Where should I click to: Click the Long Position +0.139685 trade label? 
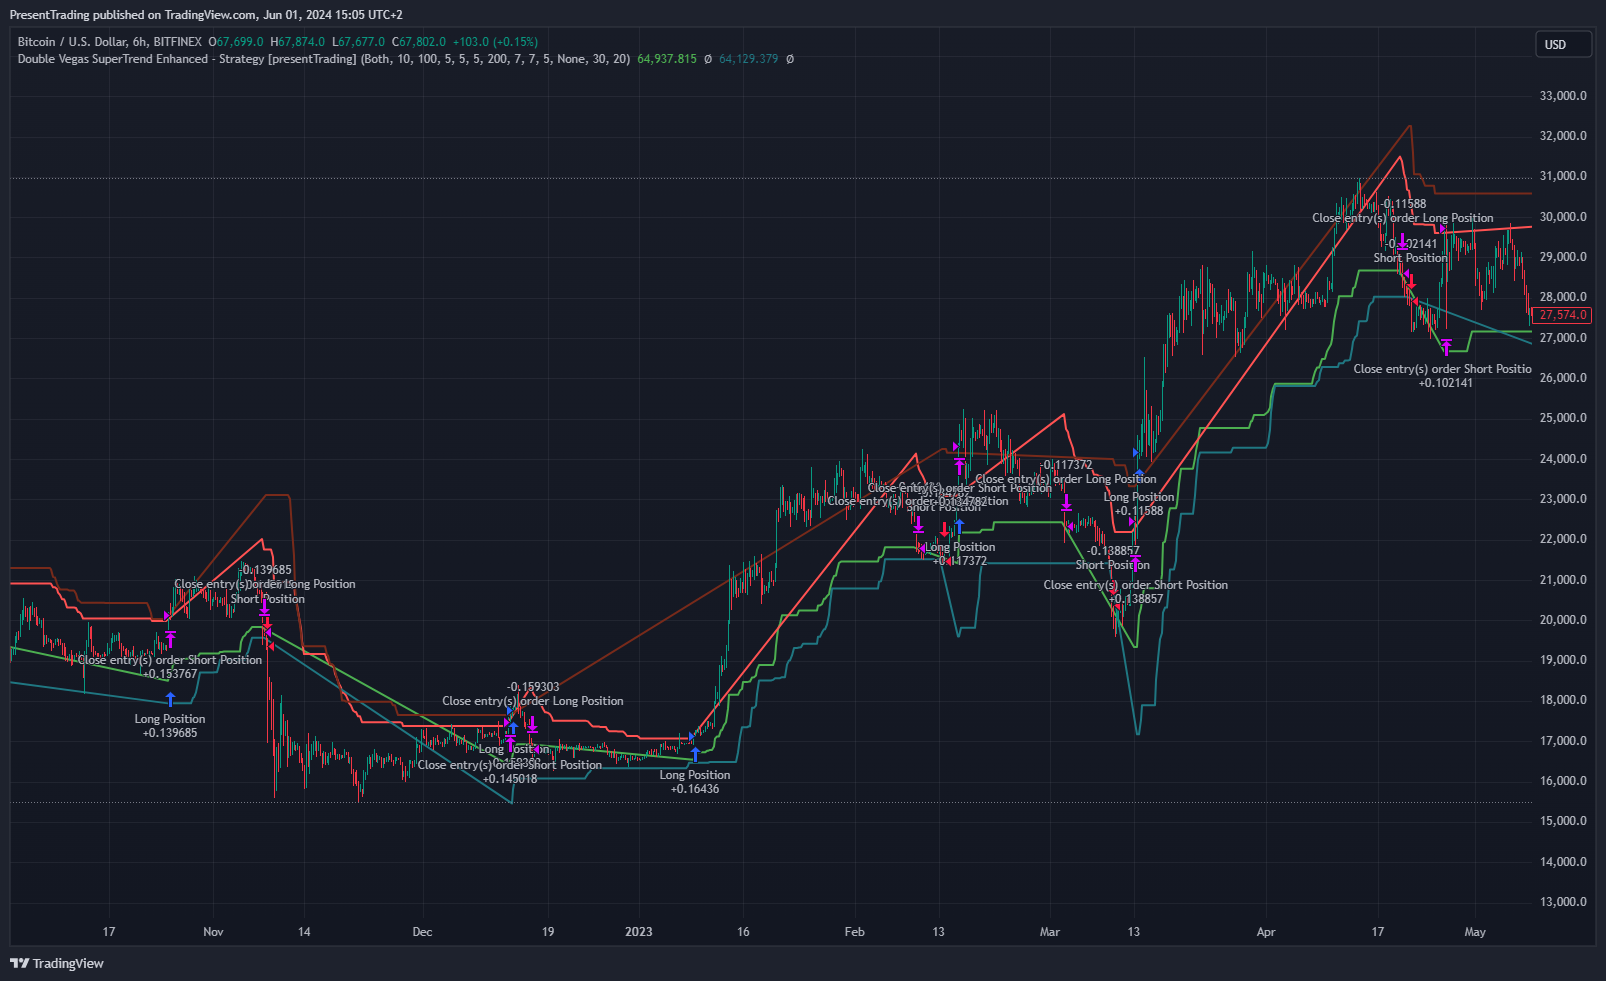[170, 726]
